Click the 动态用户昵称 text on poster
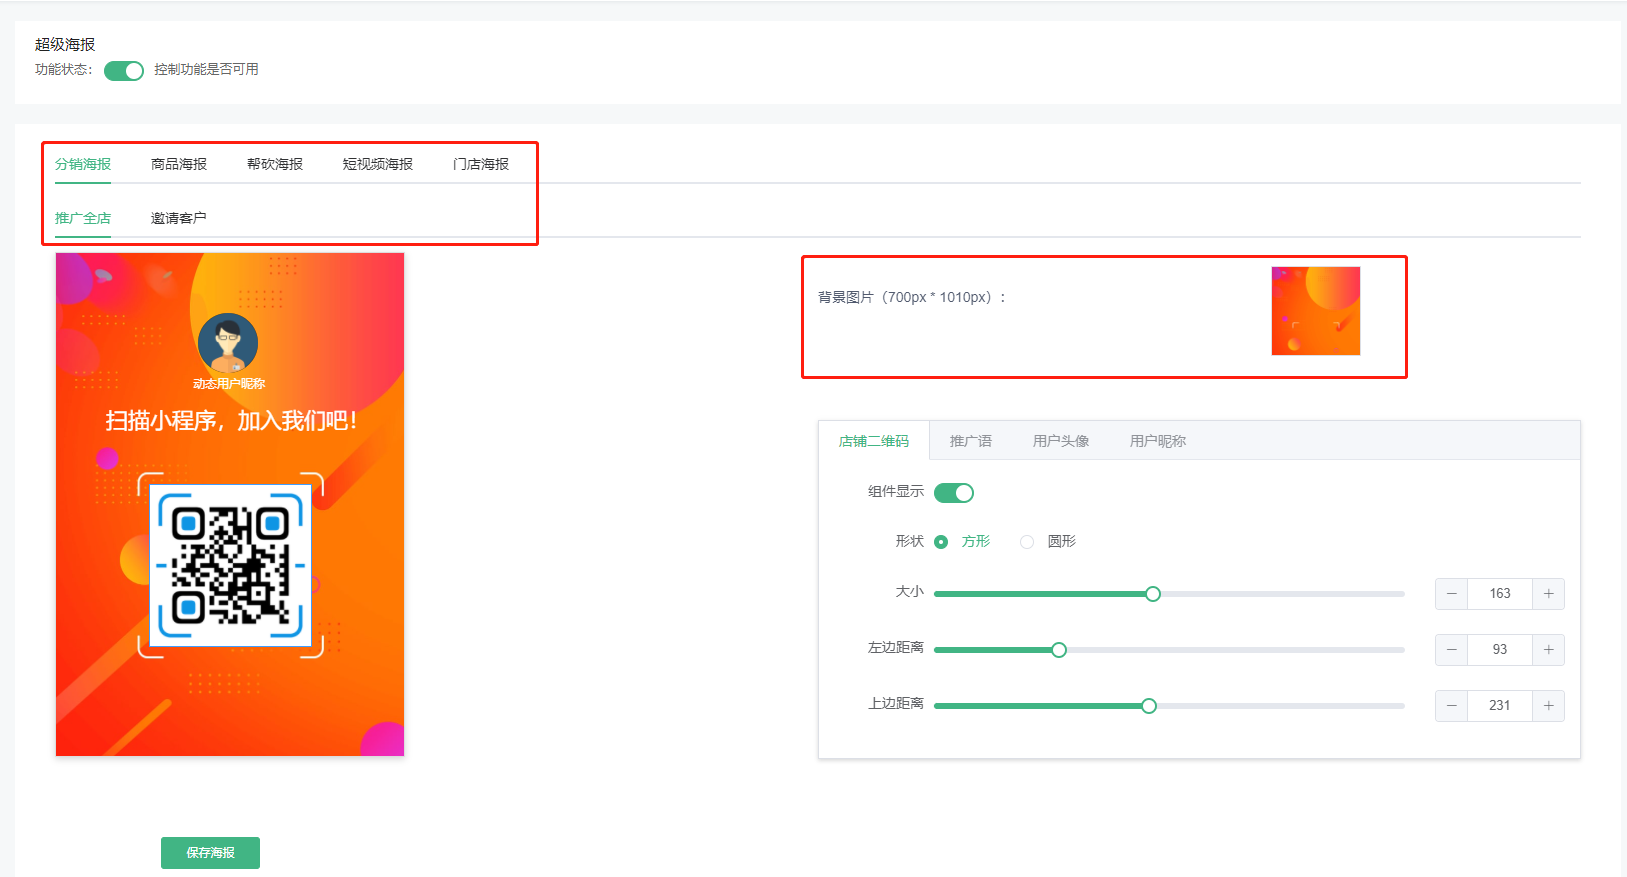The width and height of the screenshot is (1627, 877). [x=229, y=384]
